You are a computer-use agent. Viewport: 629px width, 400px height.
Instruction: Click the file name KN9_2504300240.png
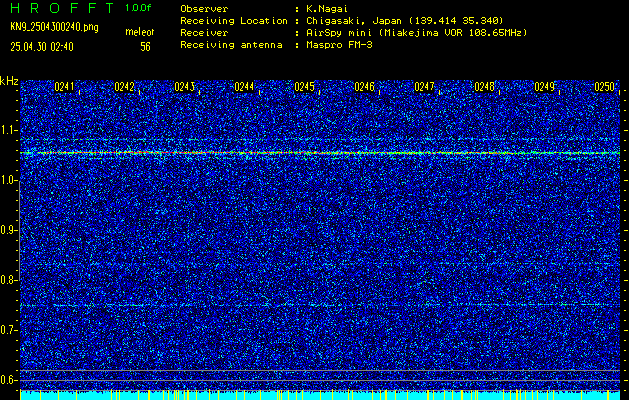pyautogui.click(x=54, y=27)
